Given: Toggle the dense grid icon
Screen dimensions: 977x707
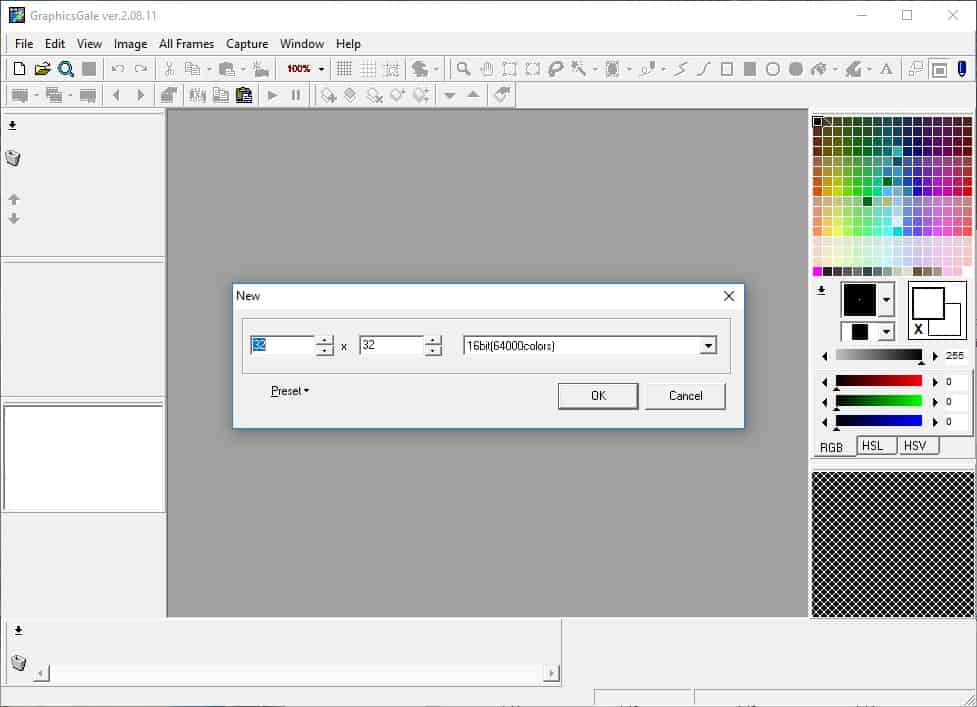Looking at the screenshot, I should 344,69.
